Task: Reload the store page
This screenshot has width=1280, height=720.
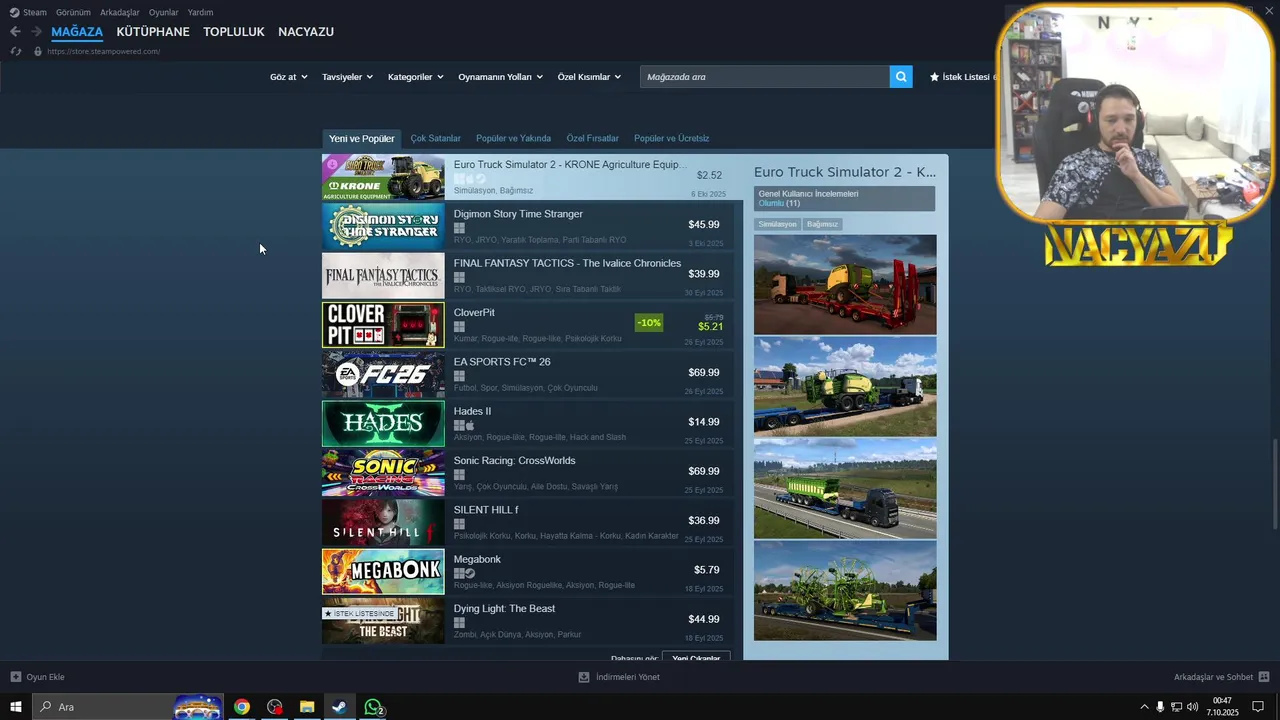Action: click(x=15, y=51)
